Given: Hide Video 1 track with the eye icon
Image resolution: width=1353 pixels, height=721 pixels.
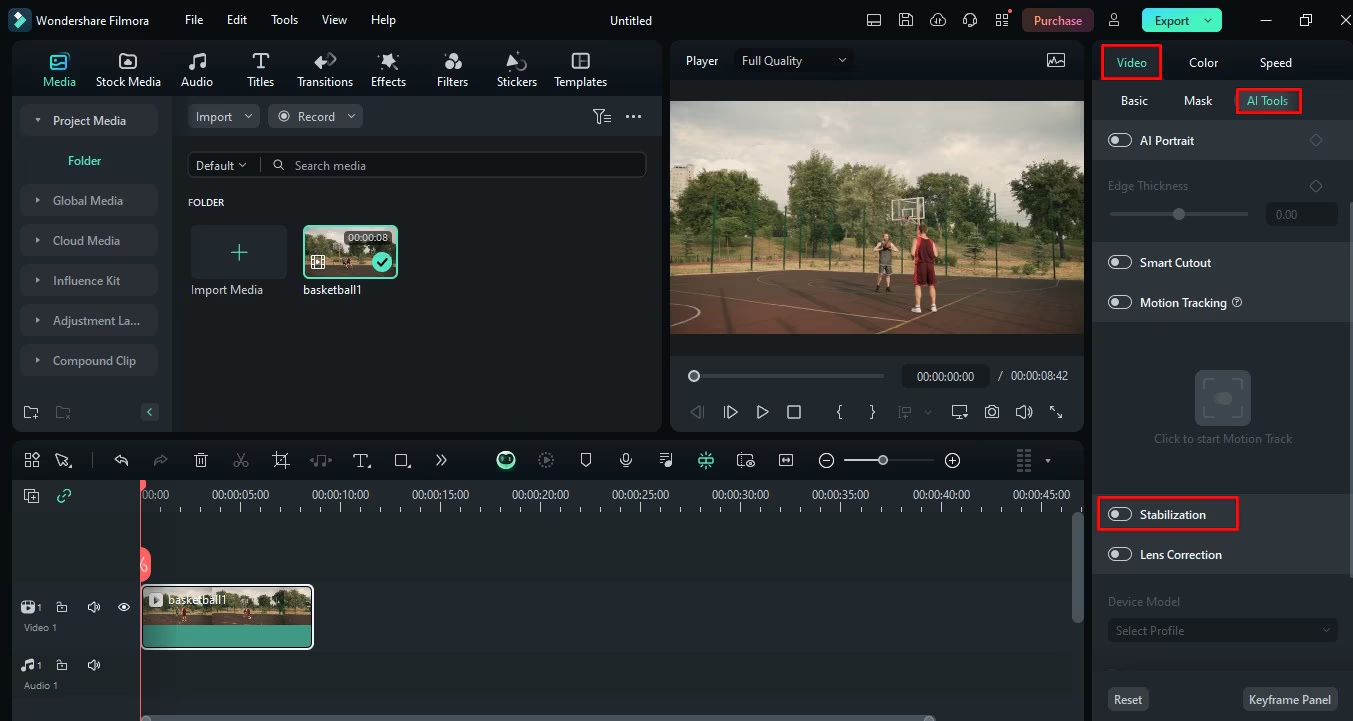Looking at the screenshot, I should tap(124, 607).
